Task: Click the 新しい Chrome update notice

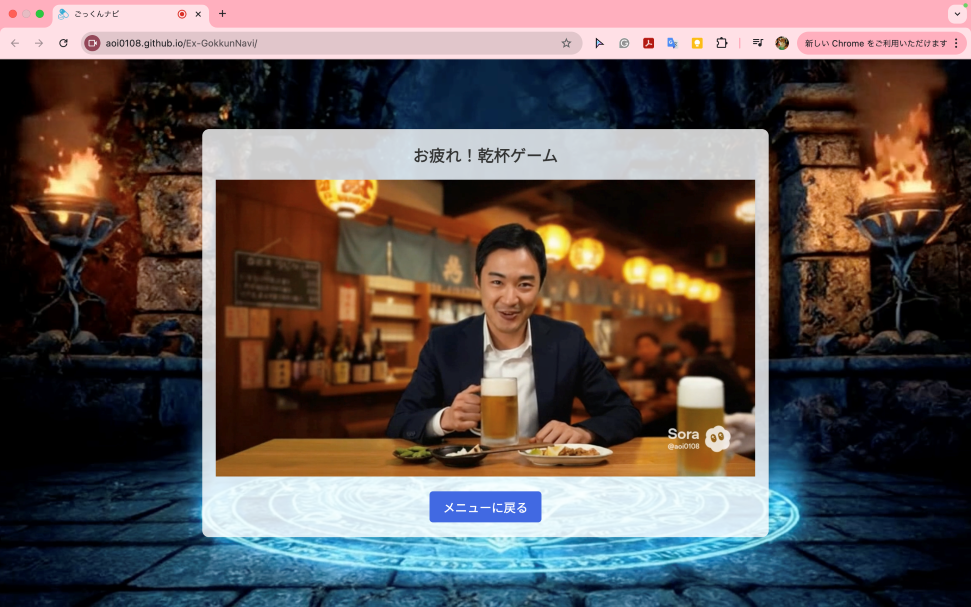Action: pos(874,43)
